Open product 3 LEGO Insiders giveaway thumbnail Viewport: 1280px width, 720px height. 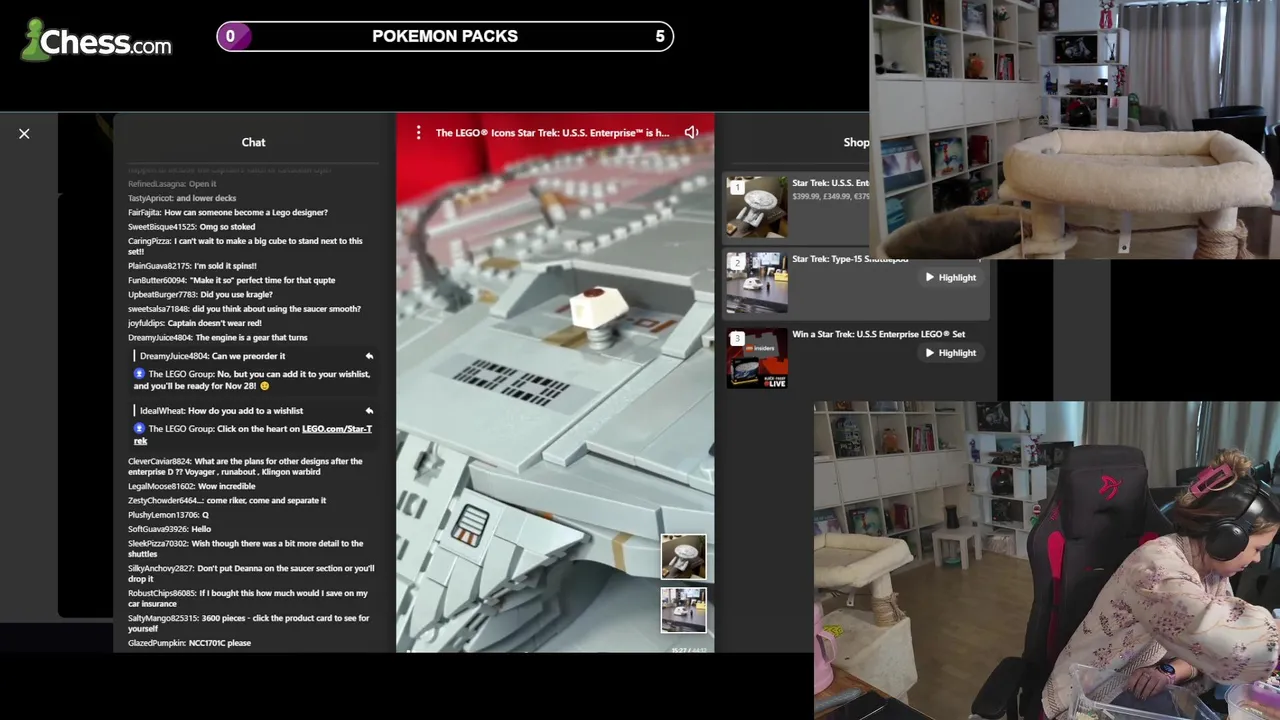(x=757, y=358)
